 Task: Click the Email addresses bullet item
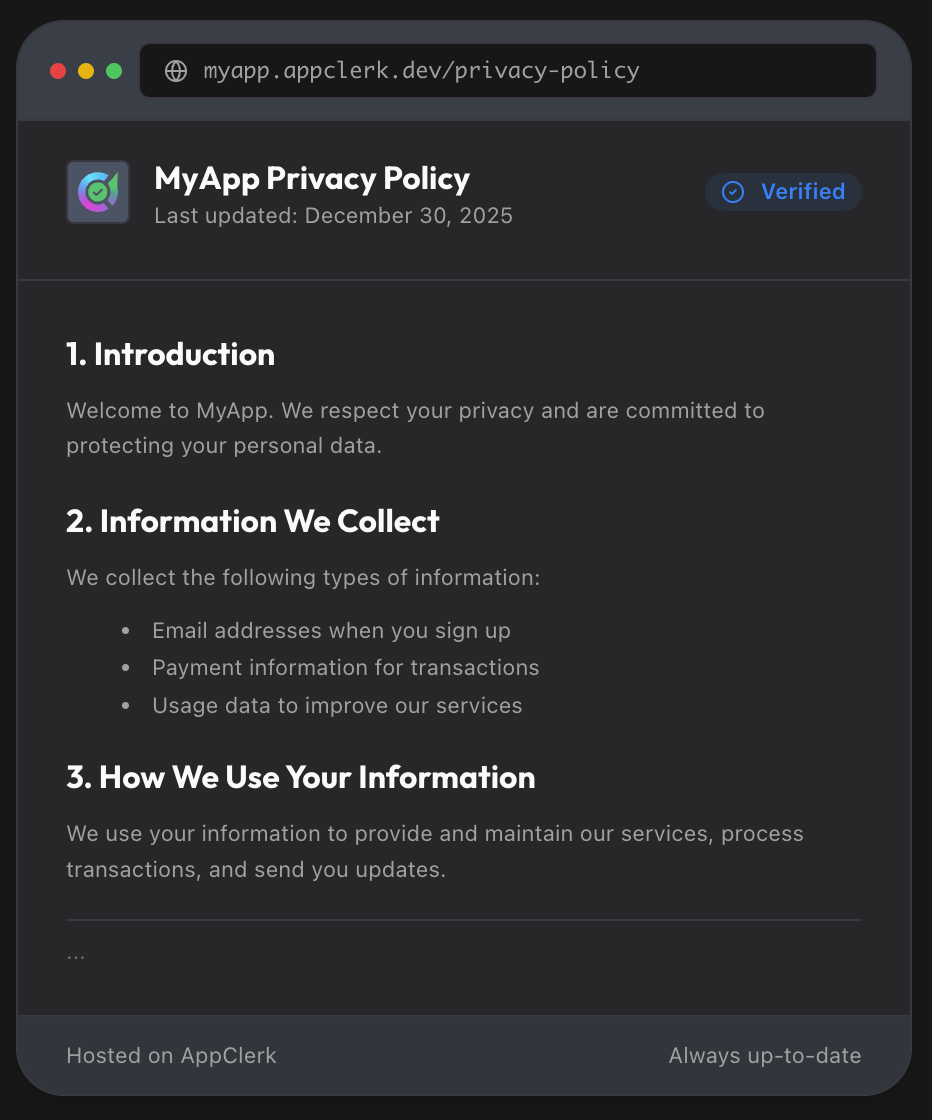pos(331,630)
